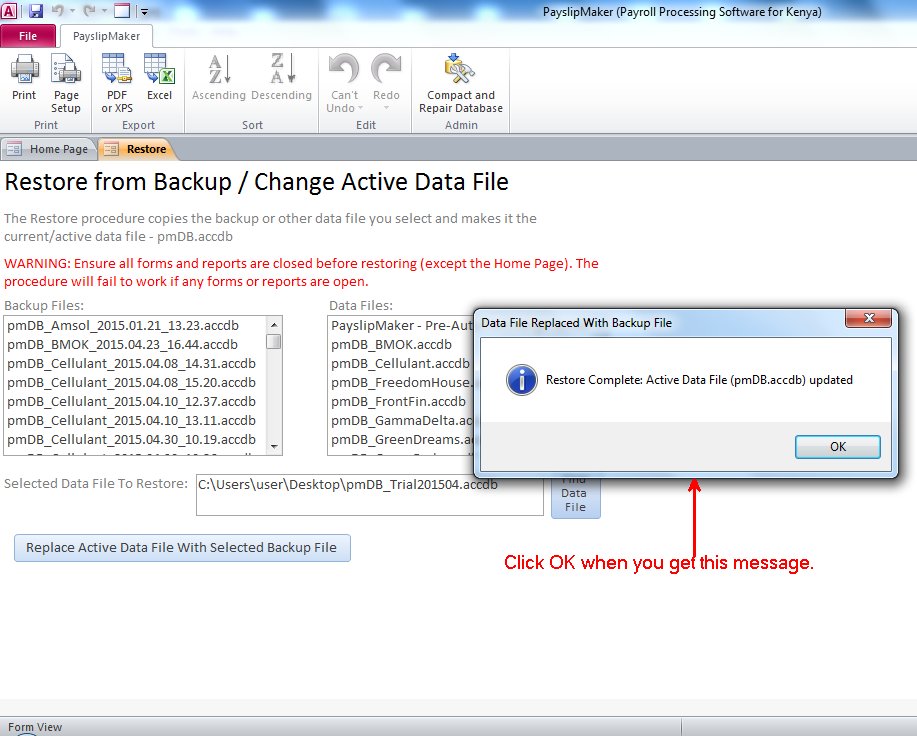The height and width of the screenshot is (736, 917).
Task: Click Replace Active Data File With Selected Backup File
Action: pyautogui.click(x=182, y=548)
